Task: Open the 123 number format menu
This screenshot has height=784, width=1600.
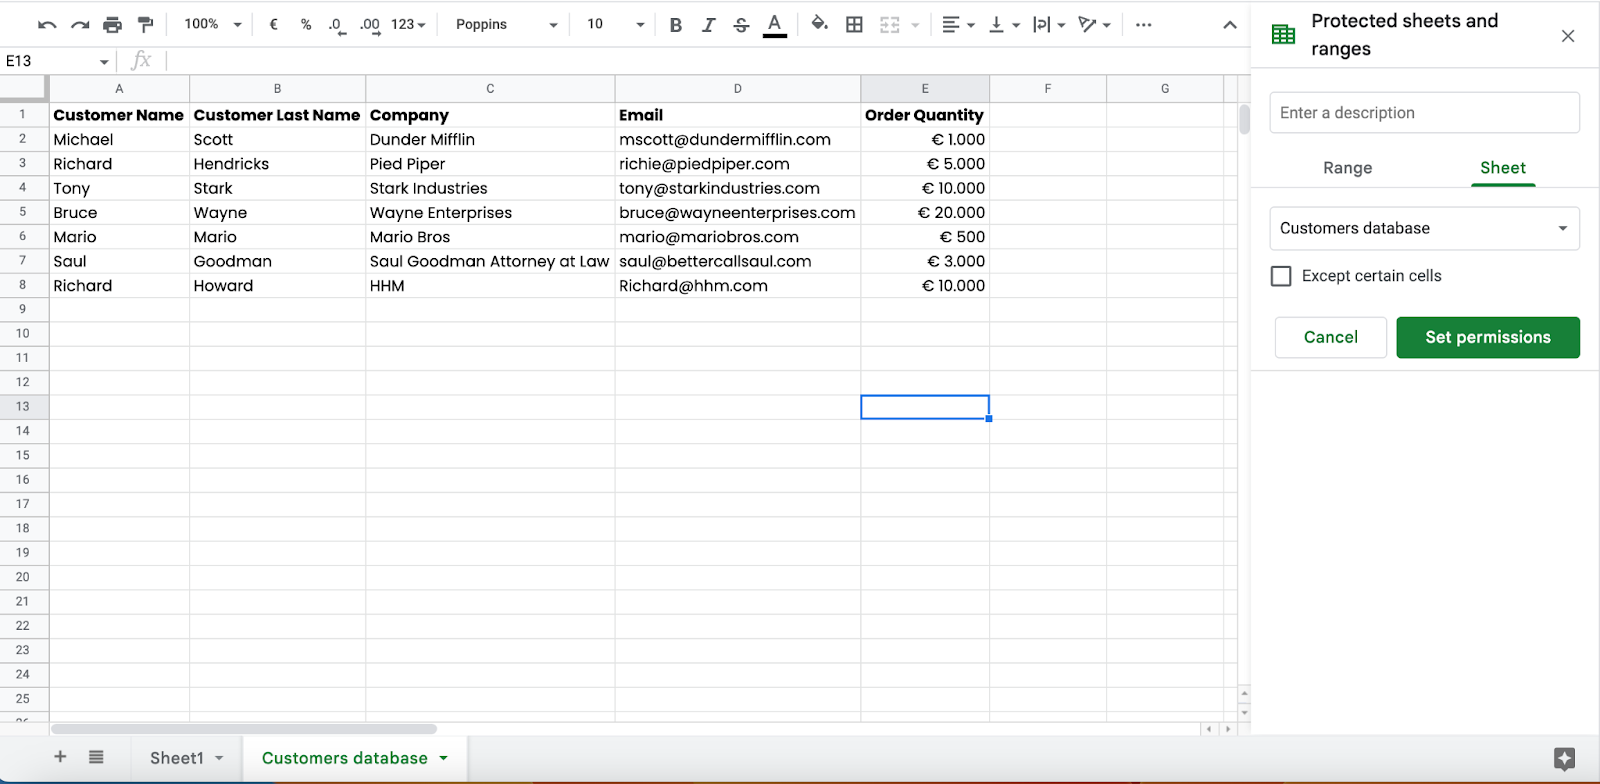Action: 408,24
